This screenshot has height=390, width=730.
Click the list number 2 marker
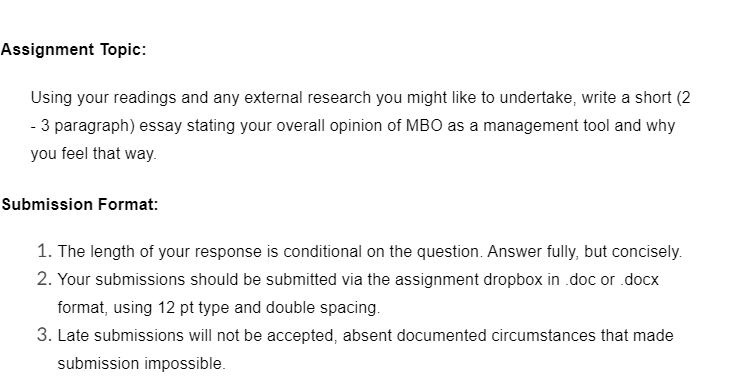tap(44, 279)
